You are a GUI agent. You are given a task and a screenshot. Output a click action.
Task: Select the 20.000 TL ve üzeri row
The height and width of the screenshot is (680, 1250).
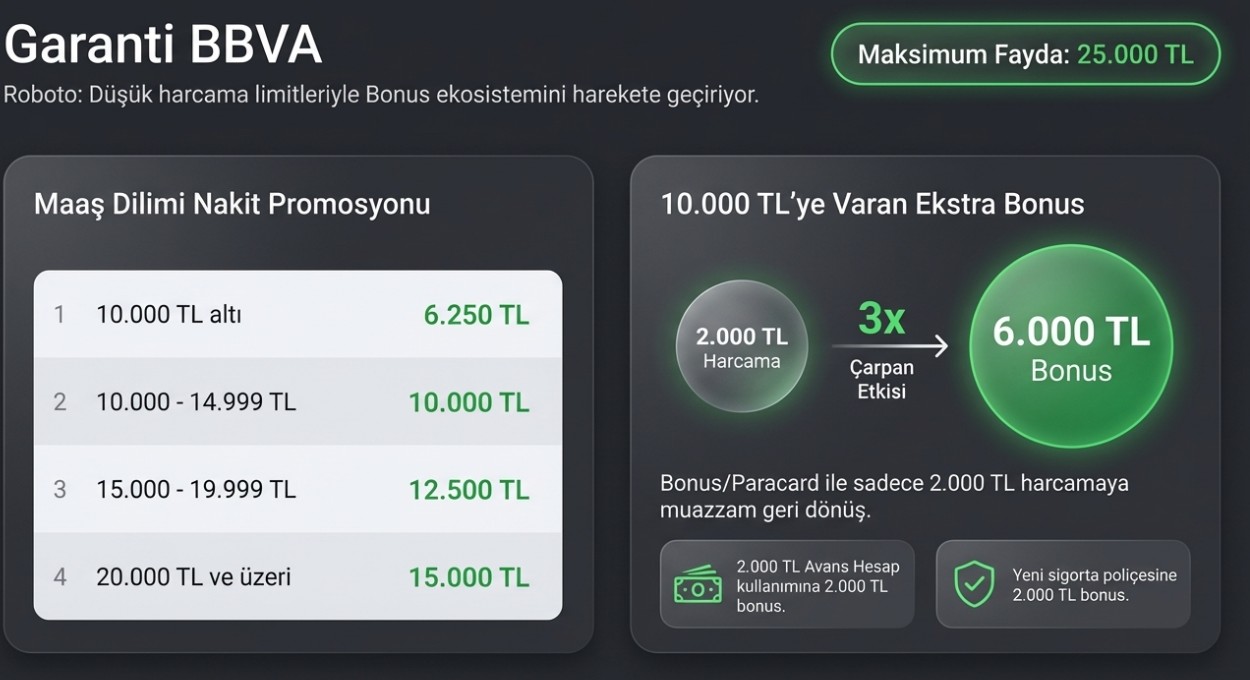[298, 577]
